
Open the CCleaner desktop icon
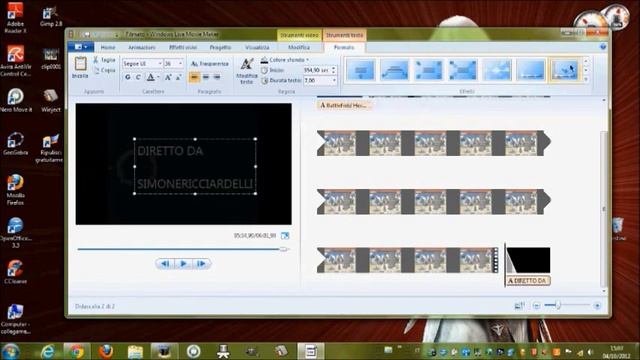(16, 272)
